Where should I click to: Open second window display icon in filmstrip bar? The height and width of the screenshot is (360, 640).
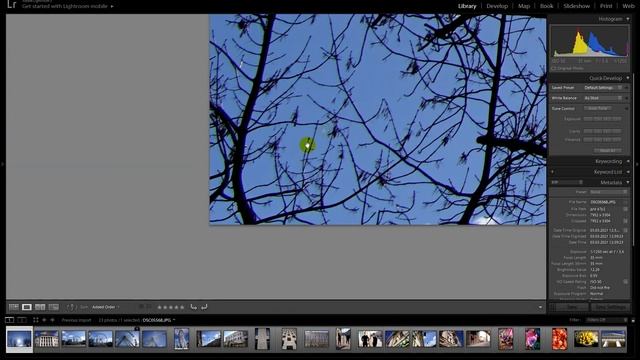(x=22, y=320)
